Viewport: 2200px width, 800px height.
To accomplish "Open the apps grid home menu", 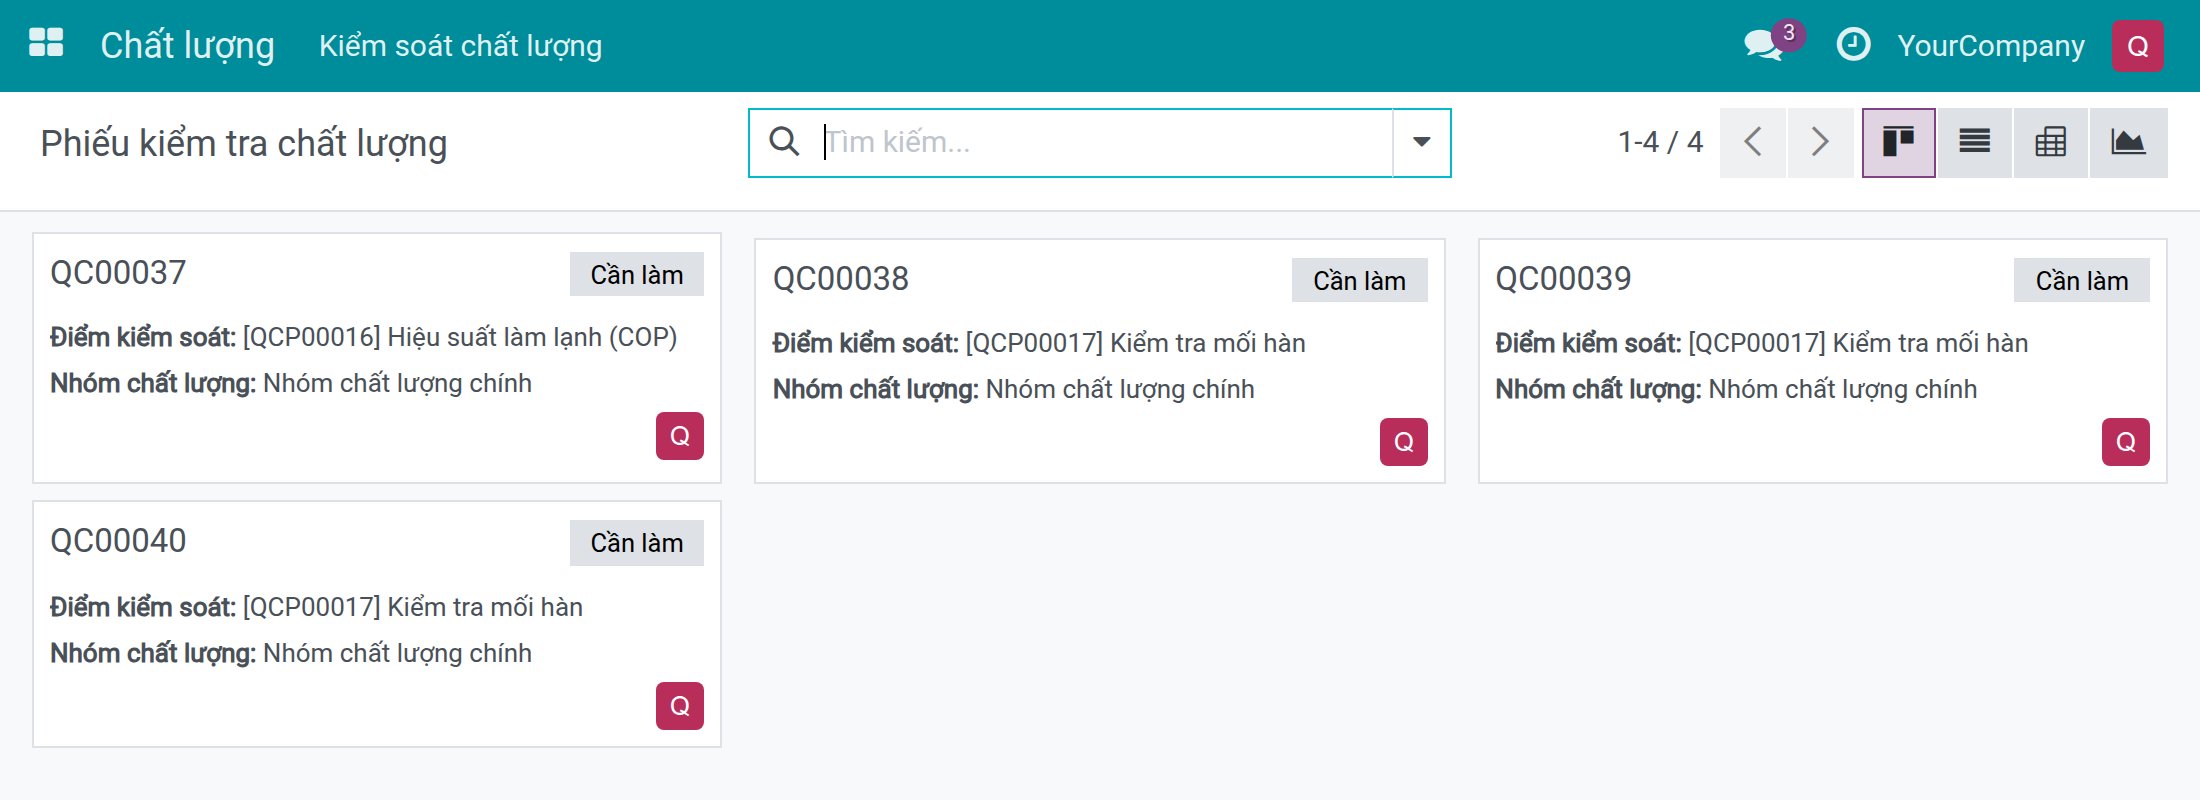I will [x=46, y=44].
